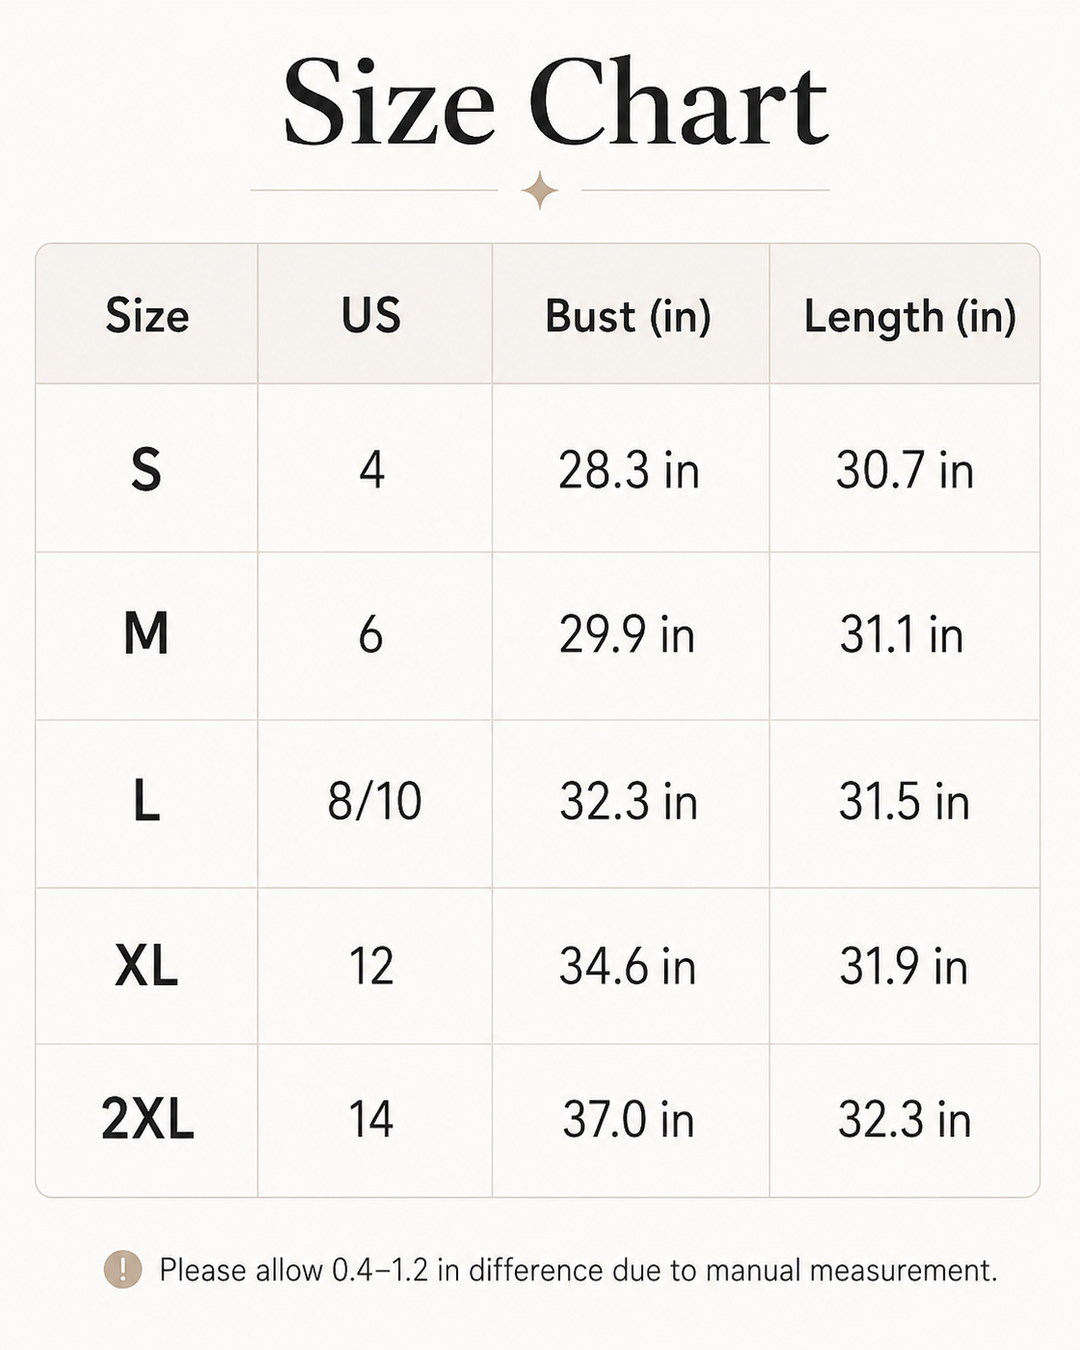Click the L size row label
This screenshot has height=1350, width=1080.
click(x=147, y=801)
